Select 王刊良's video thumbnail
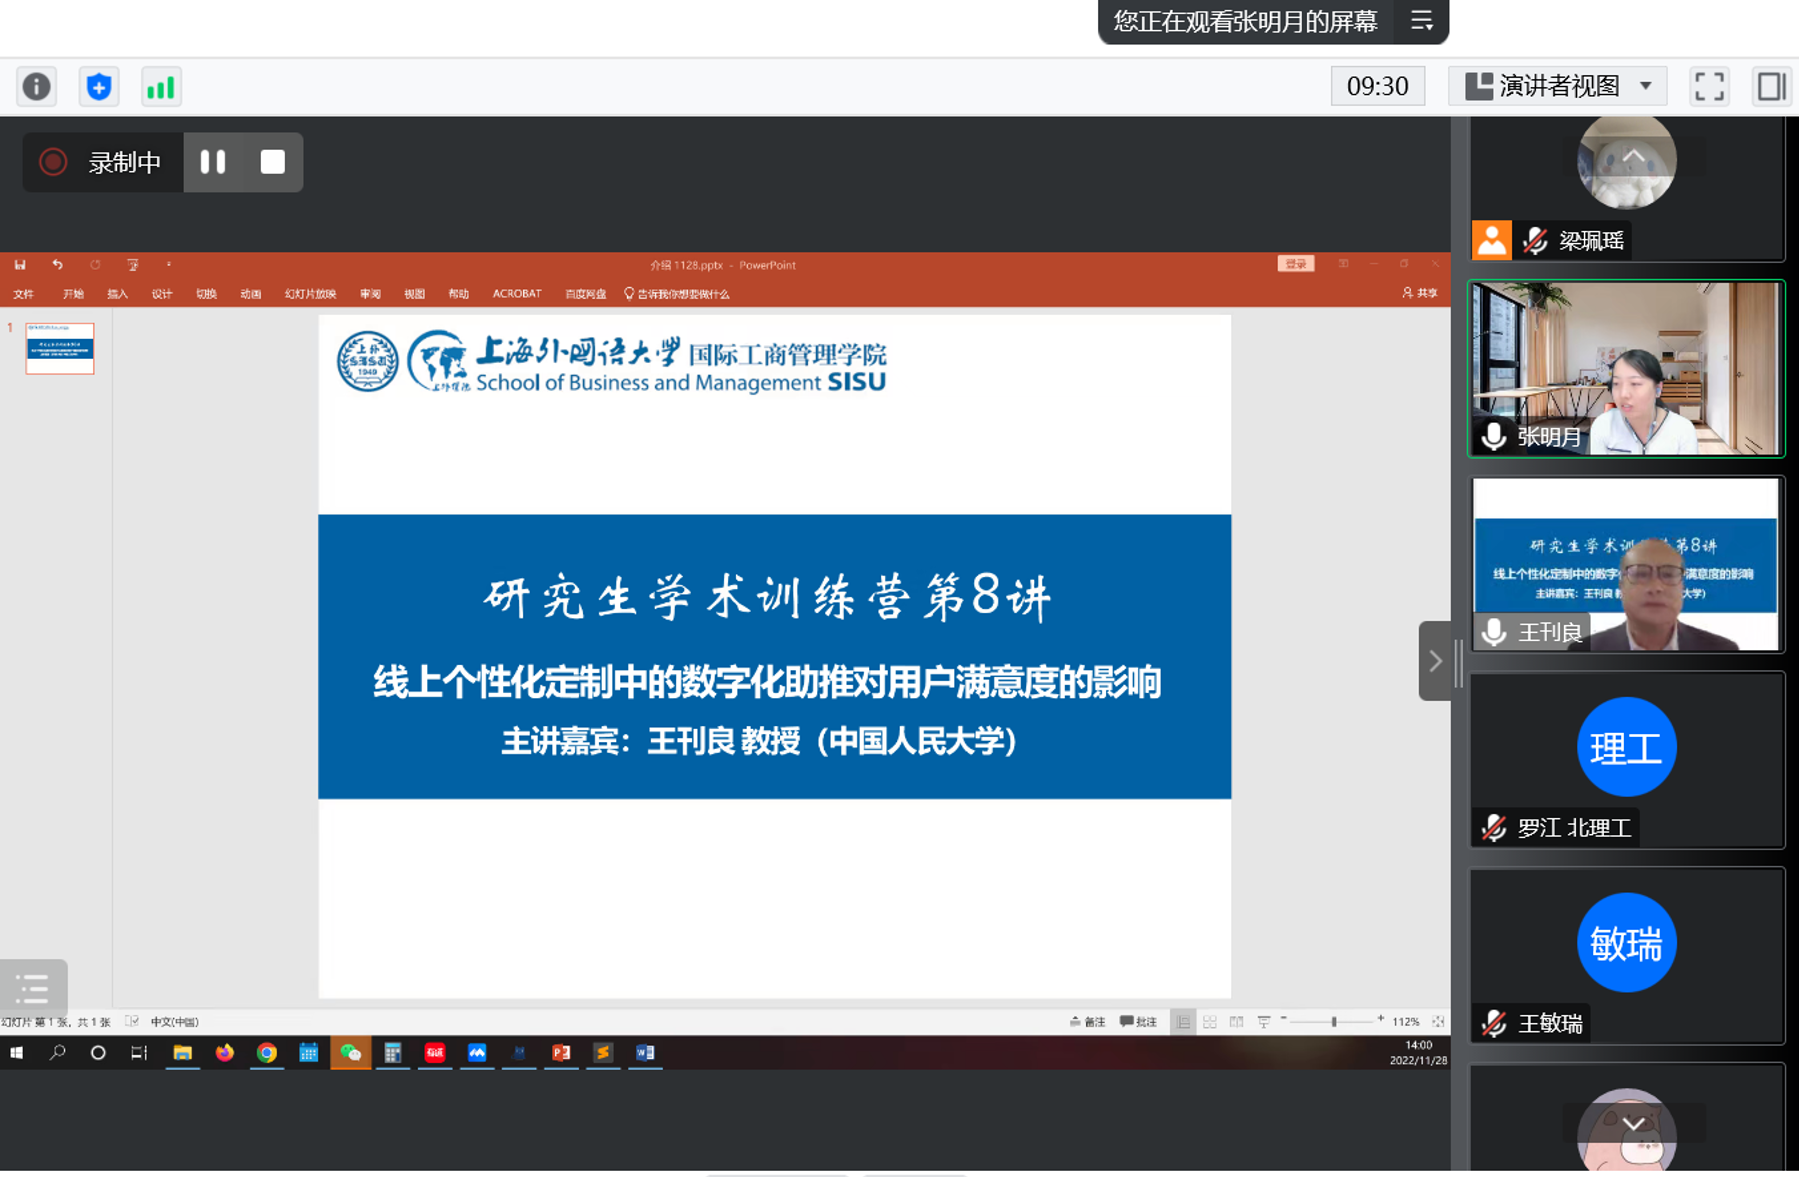 pyautogui.click(x=1626, y=564)
